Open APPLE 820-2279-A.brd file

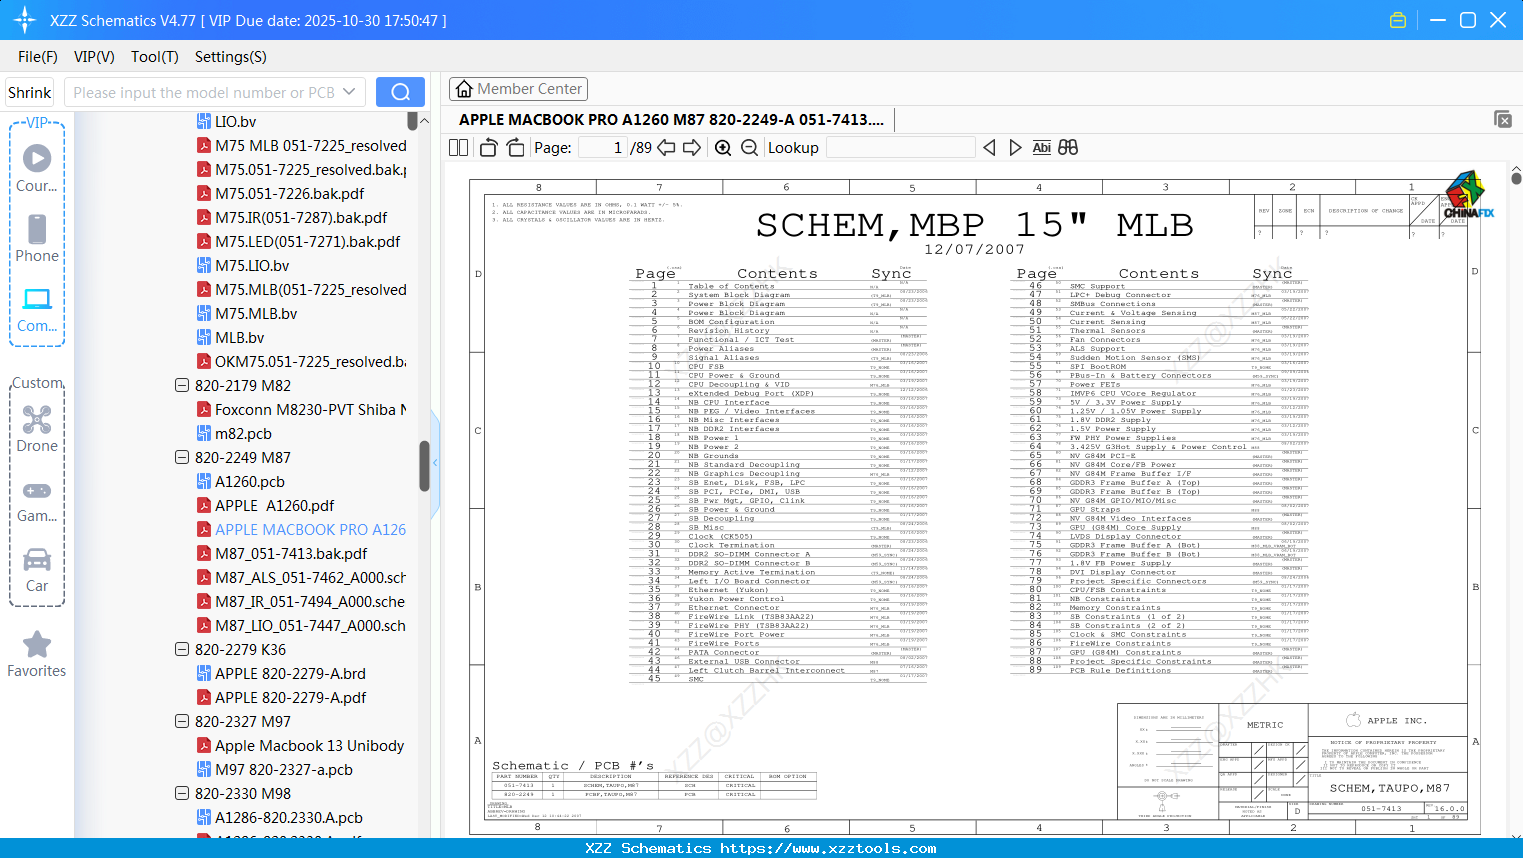tap(281, 673)
